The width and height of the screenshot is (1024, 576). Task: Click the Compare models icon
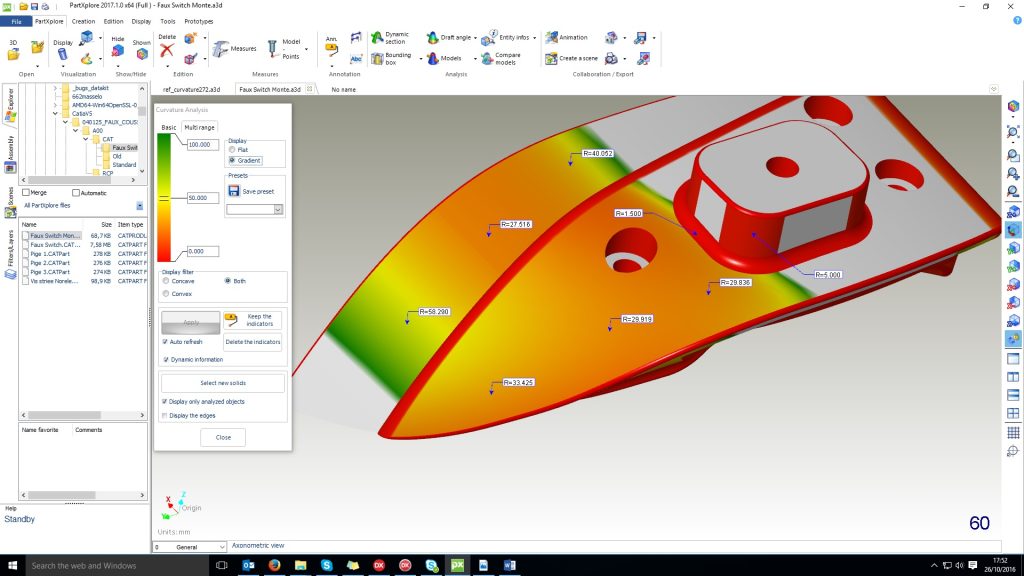(x=487, y=59)
